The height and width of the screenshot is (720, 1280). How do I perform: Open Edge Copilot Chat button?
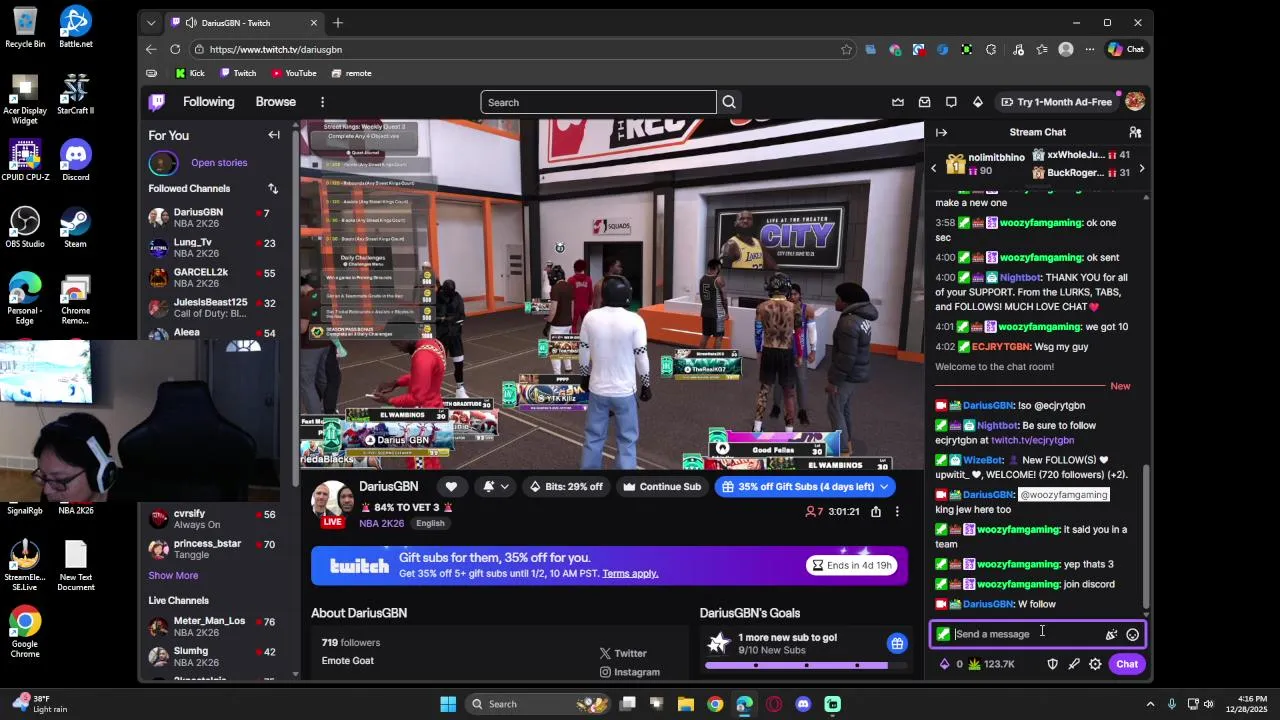[1126, 49]
